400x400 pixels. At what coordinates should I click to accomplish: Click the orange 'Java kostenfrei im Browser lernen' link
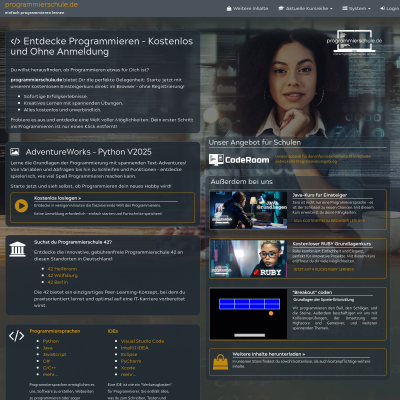[x=329, y=221]
